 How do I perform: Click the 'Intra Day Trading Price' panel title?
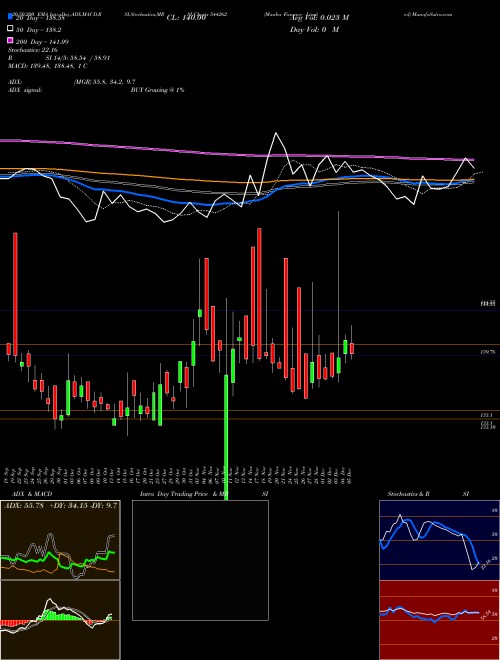click(174, 494)
